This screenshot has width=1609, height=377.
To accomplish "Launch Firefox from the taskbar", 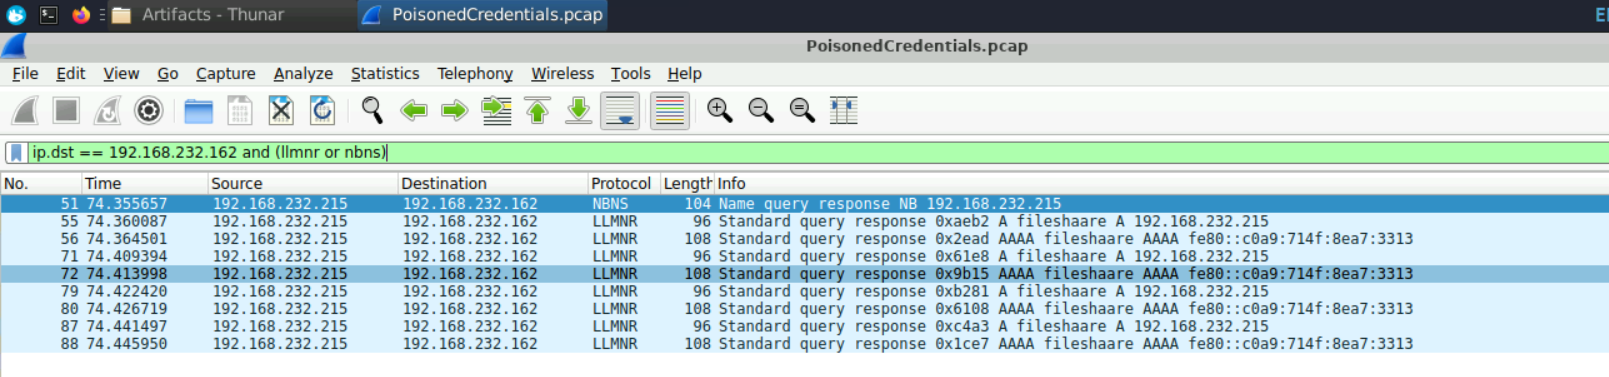I will pyautogui.click(x=81, y=14).
